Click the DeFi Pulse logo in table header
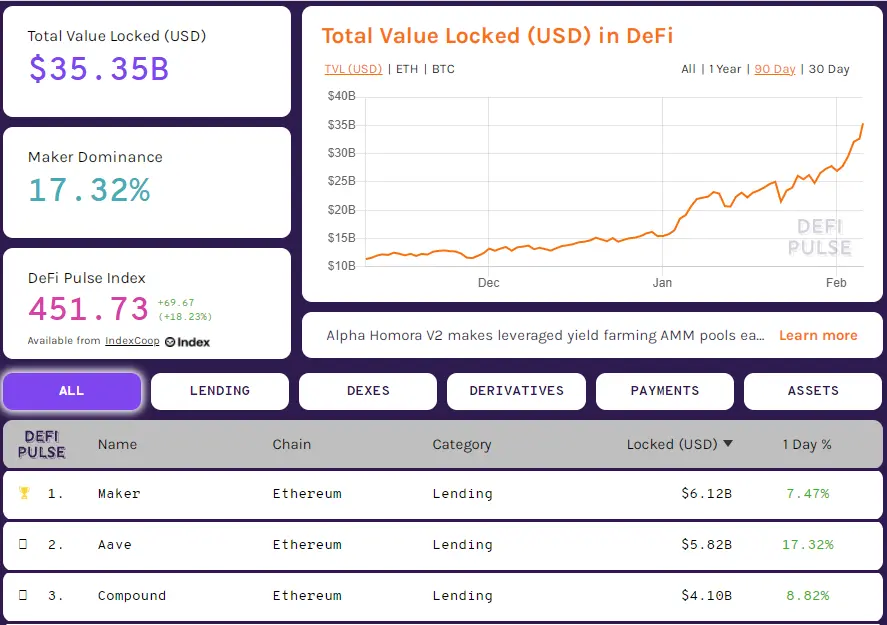Image resolution: width=887 pixels, height=625 pixels. 41,444
